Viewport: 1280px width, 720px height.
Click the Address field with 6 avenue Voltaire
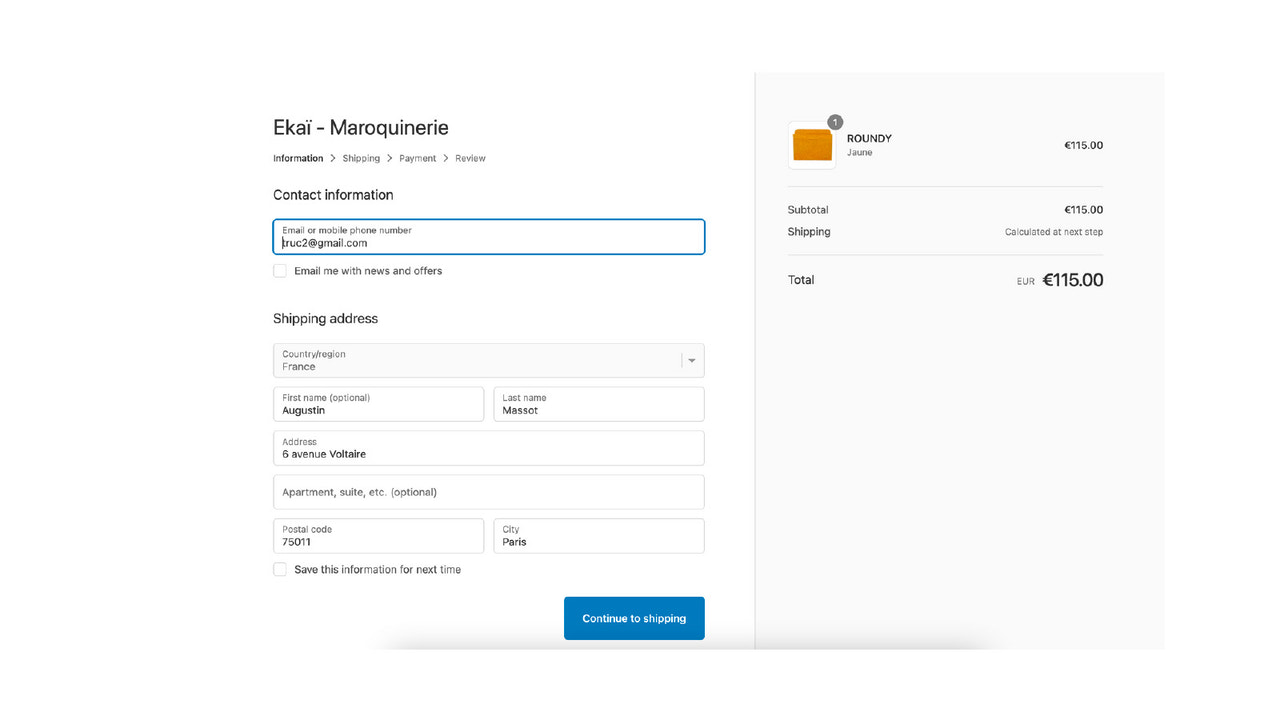click(x=489, y=448)
